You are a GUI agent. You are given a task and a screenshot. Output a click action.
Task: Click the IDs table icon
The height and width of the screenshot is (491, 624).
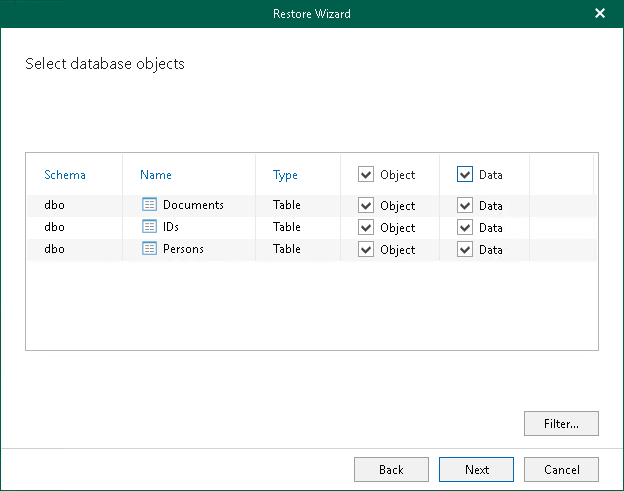pyautogui.click(x=150, y=227)
